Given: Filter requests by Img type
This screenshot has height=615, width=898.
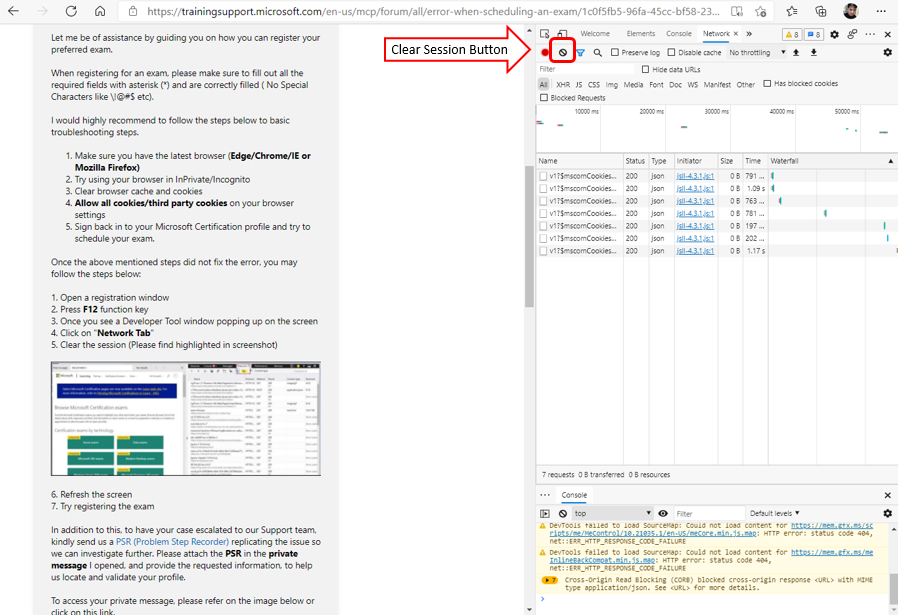Looking at the screenshot, I should (x=612, y=85).
